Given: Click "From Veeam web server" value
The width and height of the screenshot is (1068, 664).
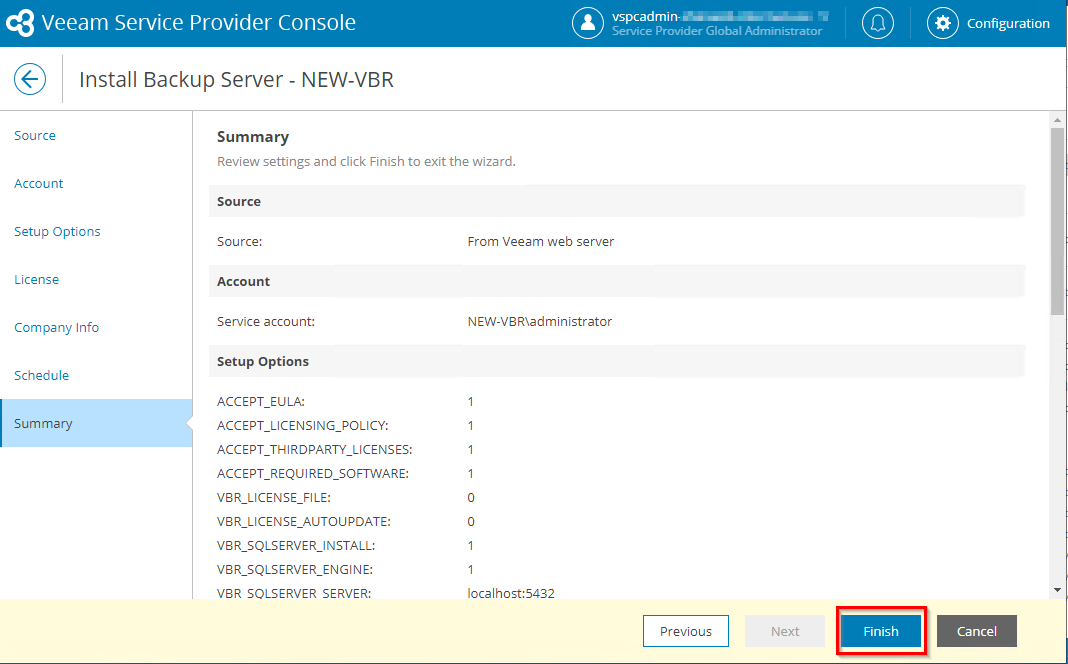Looking at the screenshot, I should pyautogui.click(x=541, y=242).
